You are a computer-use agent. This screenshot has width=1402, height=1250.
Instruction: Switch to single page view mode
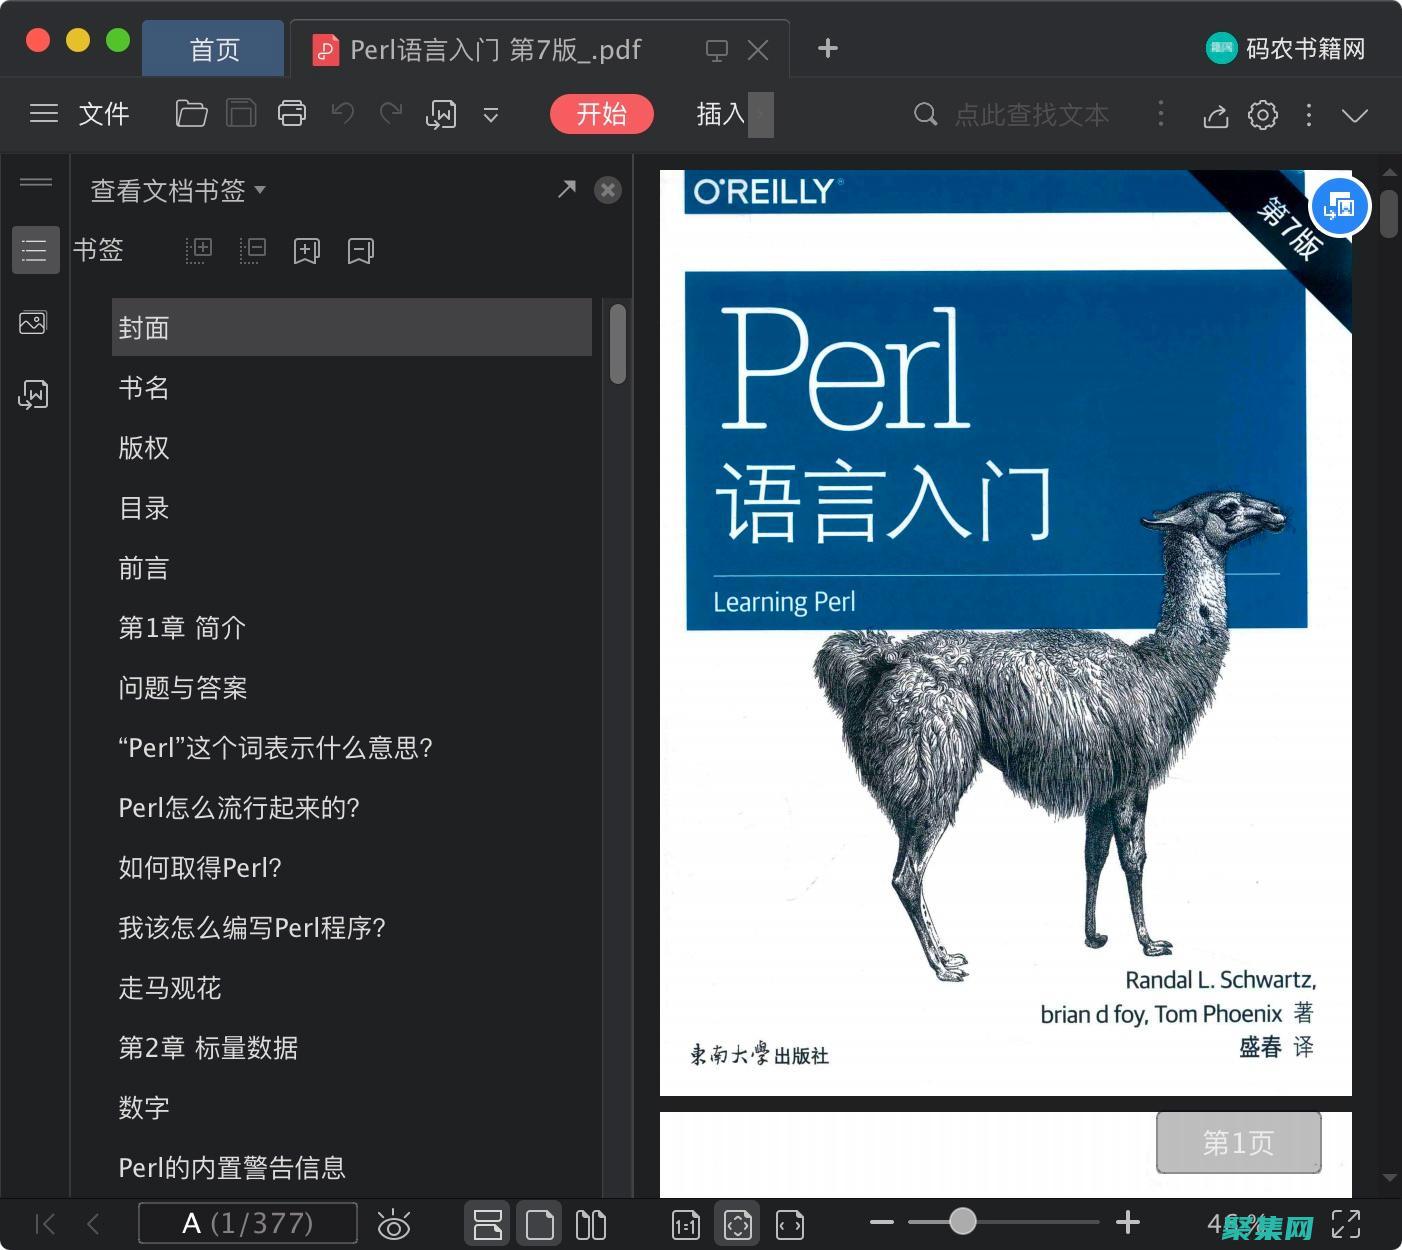pos(540,1223)
